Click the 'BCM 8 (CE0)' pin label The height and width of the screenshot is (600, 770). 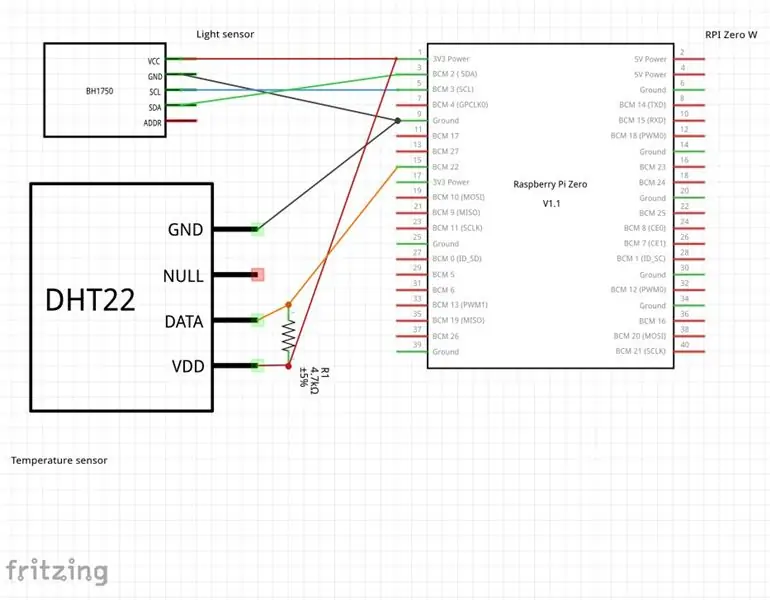click(x=645, y=228)
